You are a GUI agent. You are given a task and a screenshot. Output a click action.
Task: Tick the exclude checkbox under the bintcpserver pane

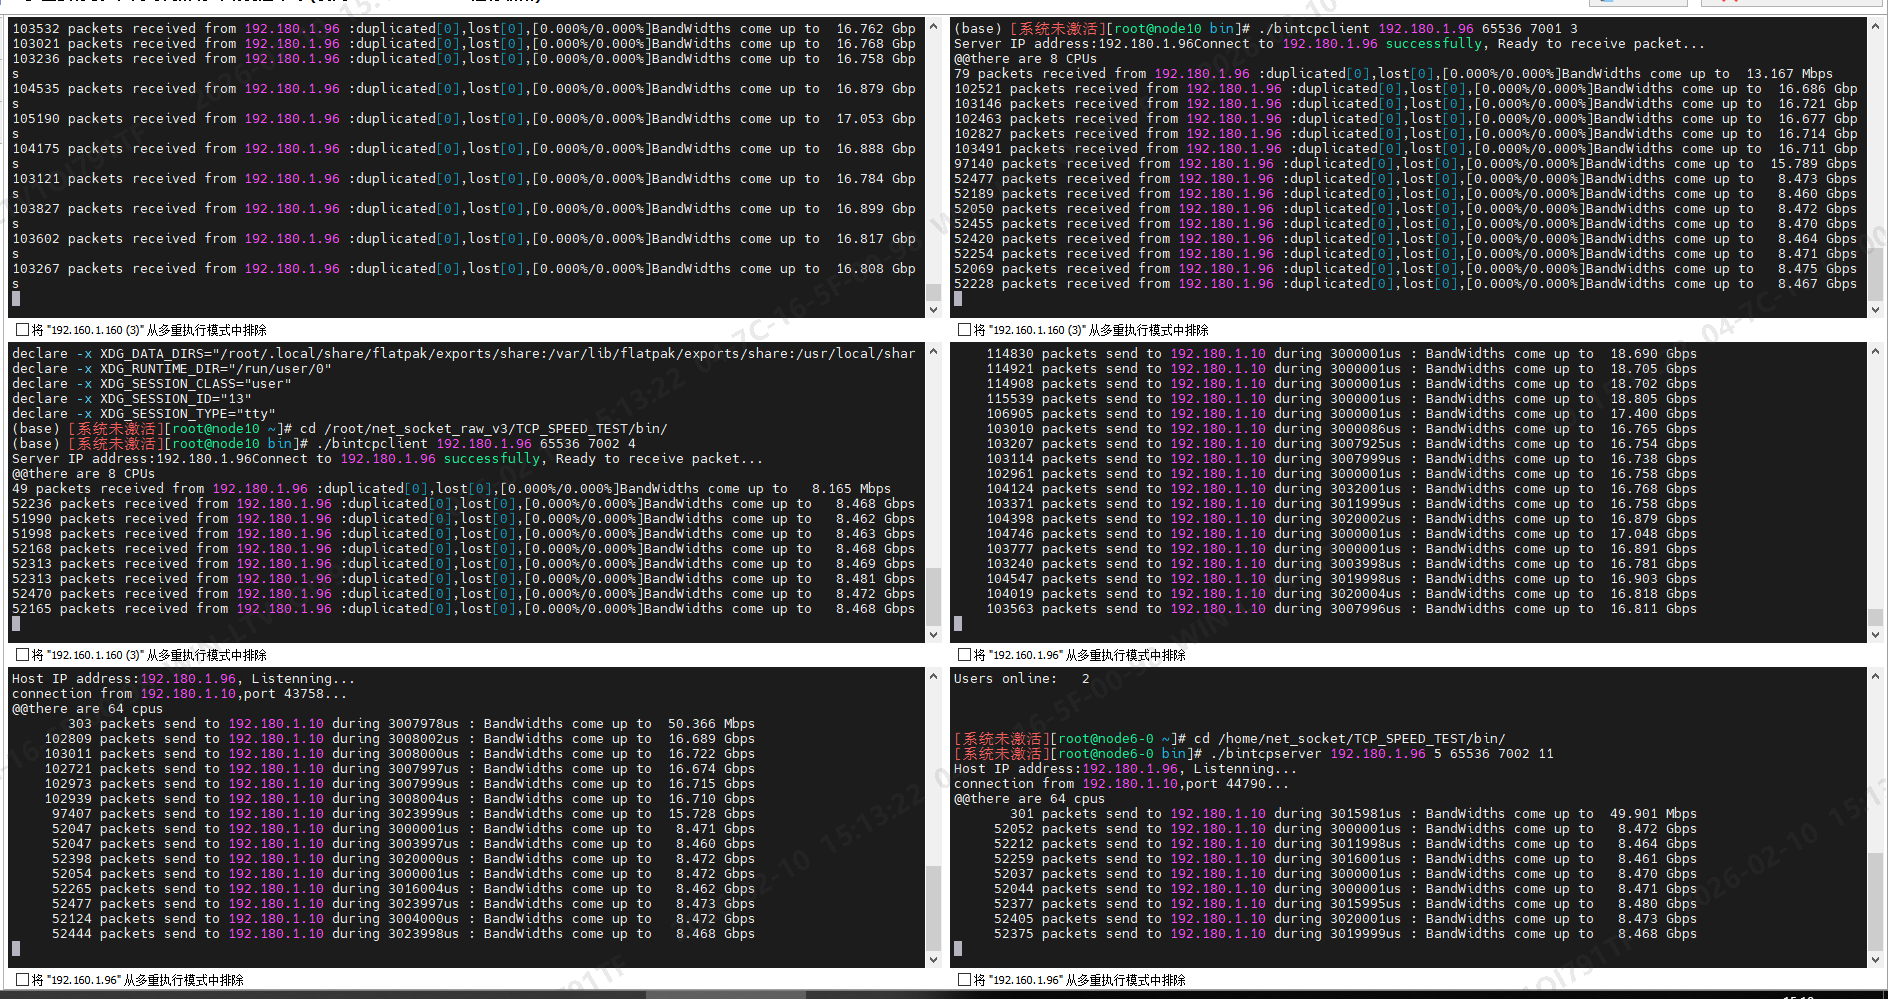click(x=964, y=980)
